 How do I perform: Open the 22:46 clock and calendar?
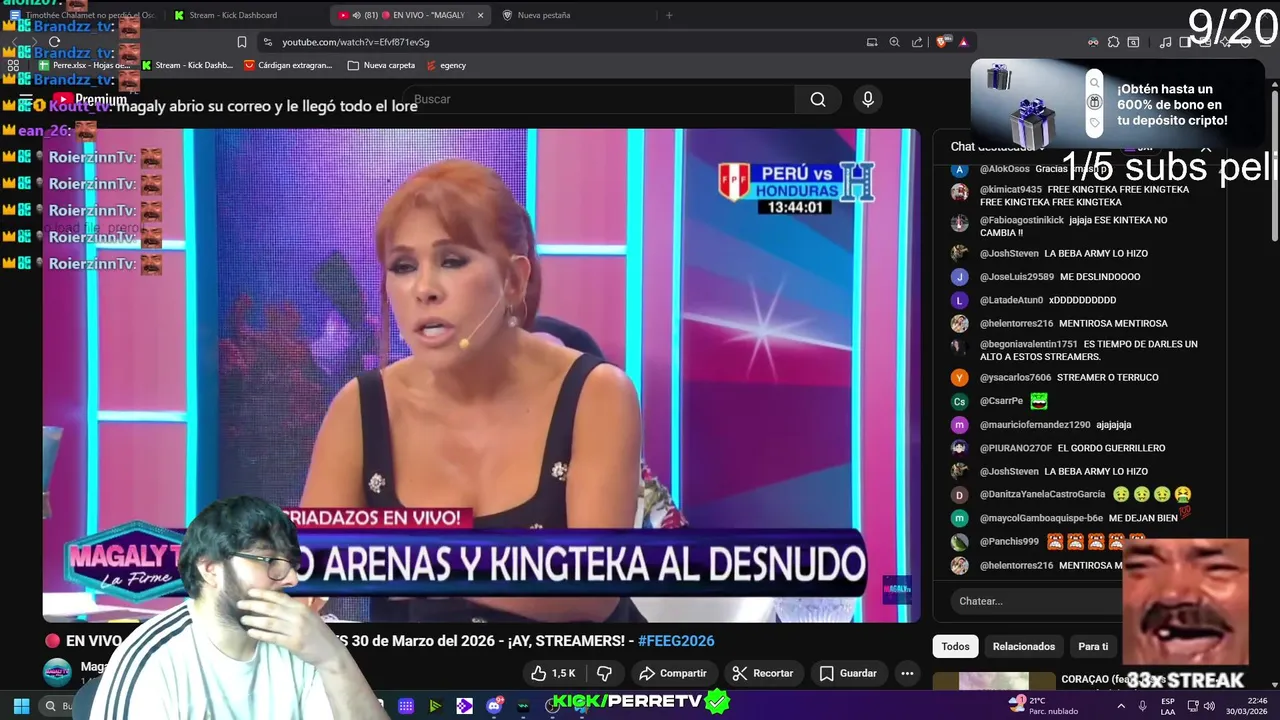(x=1249, y=706)
